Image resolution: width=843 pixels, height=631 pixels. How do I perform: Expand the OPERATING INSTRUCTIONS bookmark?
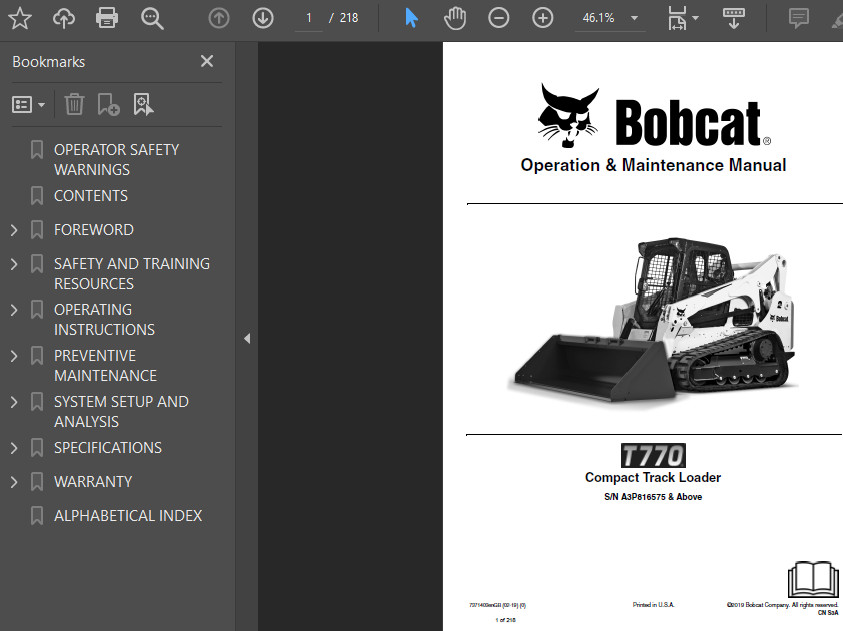(x=15, y=310)
